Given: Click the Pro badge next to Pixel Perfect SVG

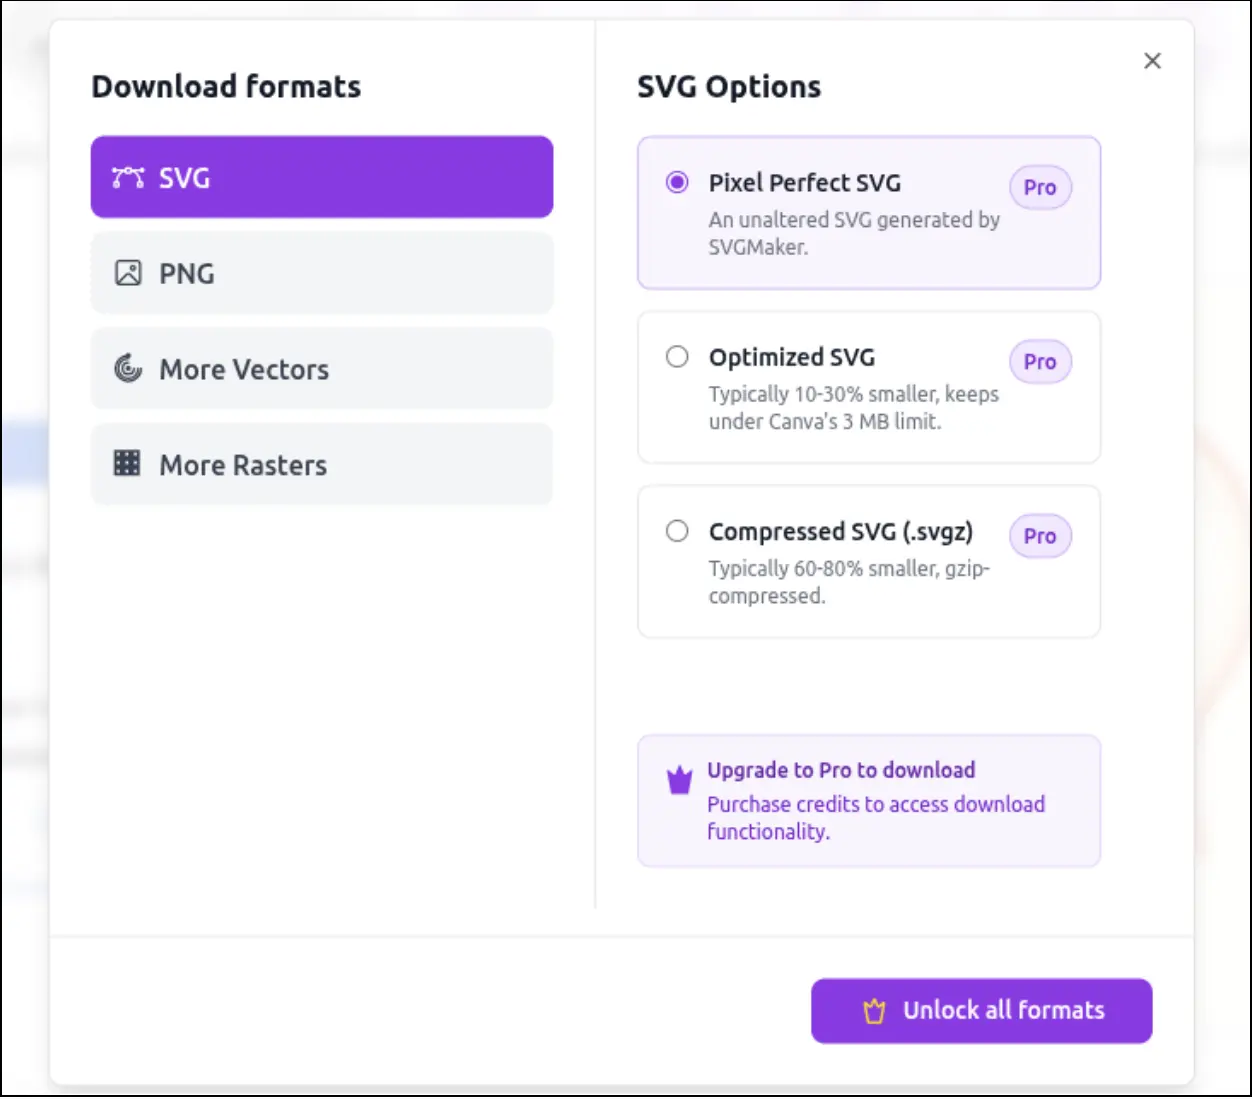Looking at the screenshot, I should point(1040,187).
